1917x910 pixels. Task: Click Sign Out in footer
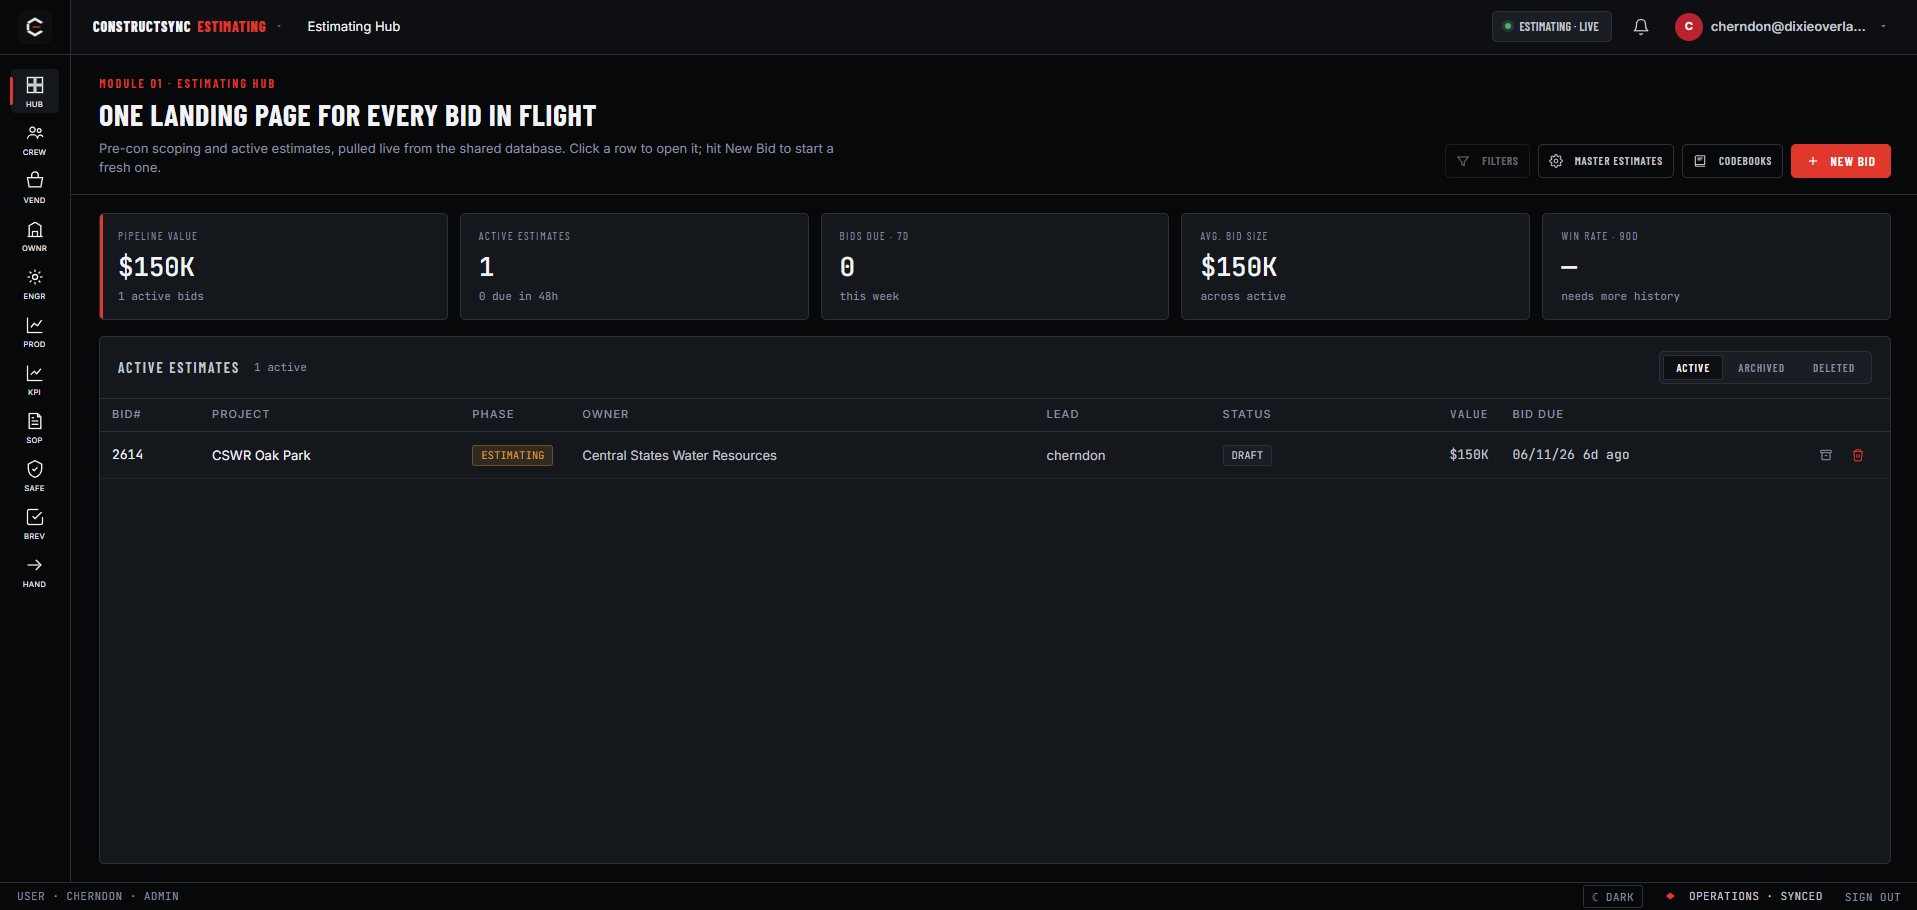[x=1872, y=897]
